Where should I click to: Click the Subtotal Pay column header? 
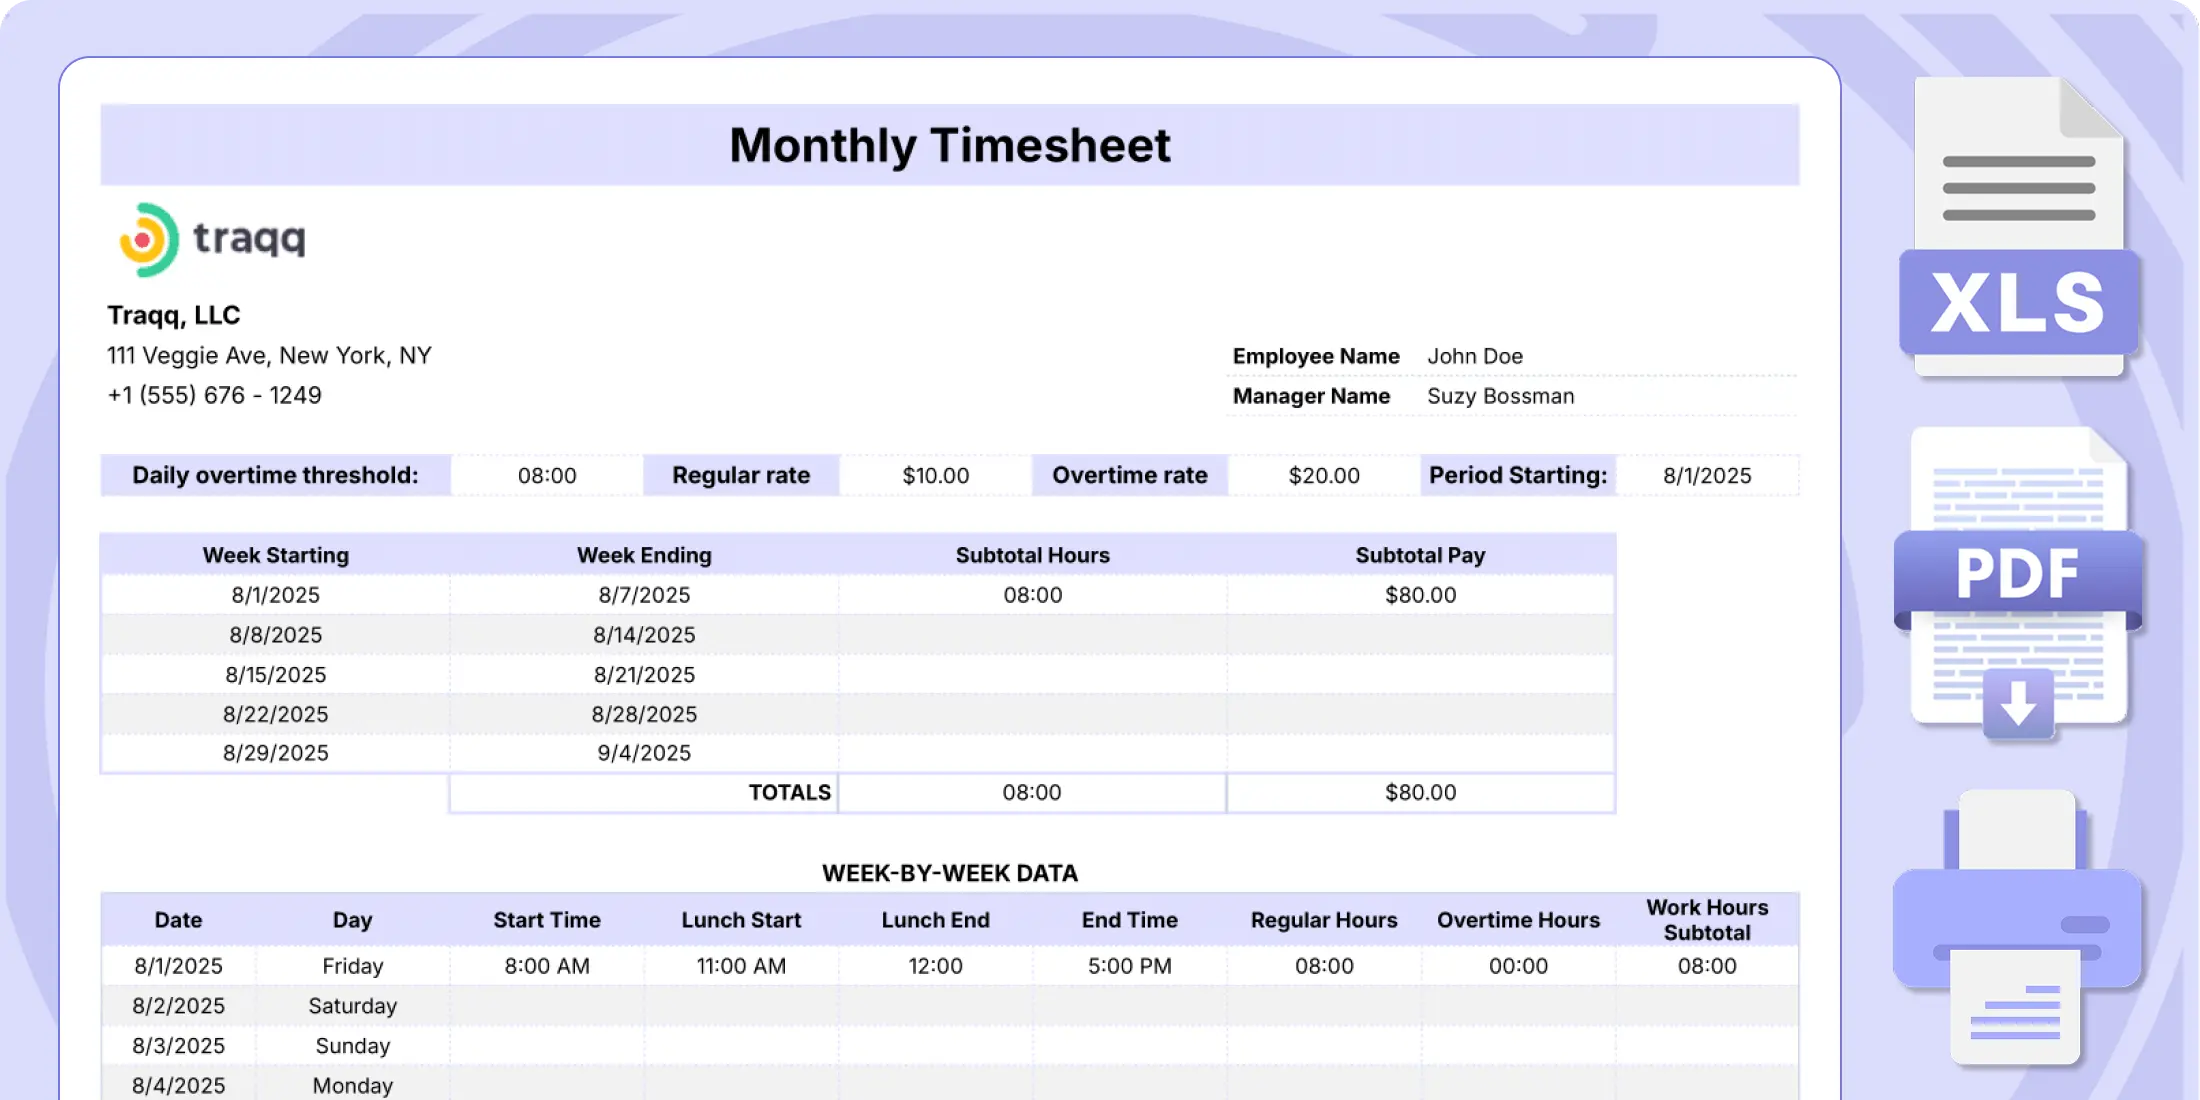(x=1420, y=555)
